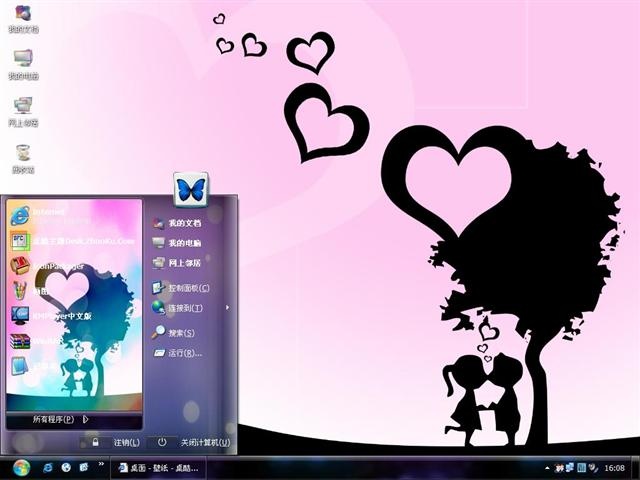Open 我的电脑 desktop icon
Viewport: 640px width, 480px height.
click(x=23, y=64)
